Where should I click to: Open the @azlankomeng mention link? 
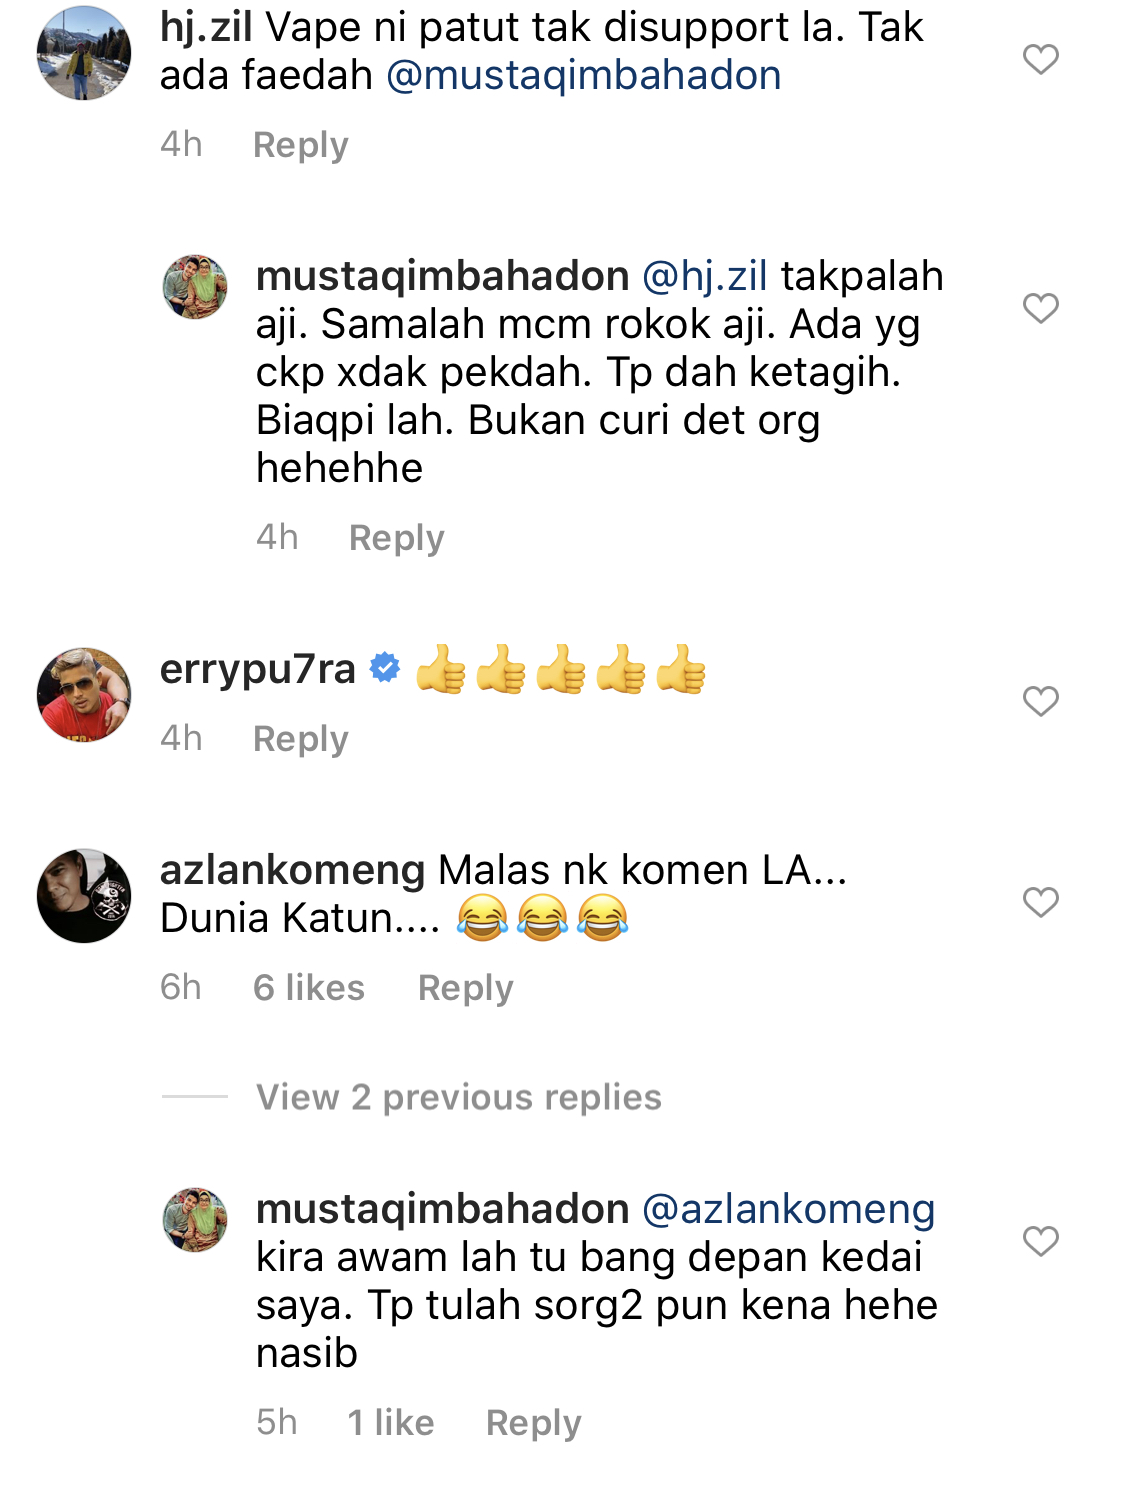pyautogui.click(x=788, y=1210)
